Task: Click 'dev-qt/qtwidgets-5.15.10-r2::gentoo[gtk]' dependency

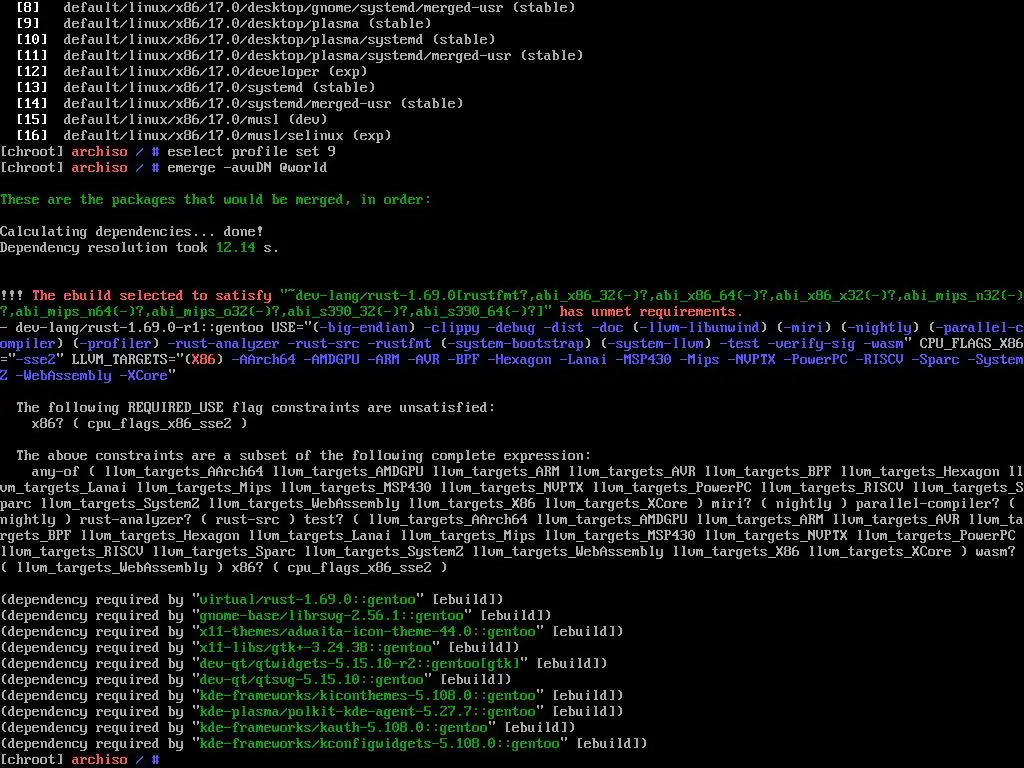Action: [360, 664]
